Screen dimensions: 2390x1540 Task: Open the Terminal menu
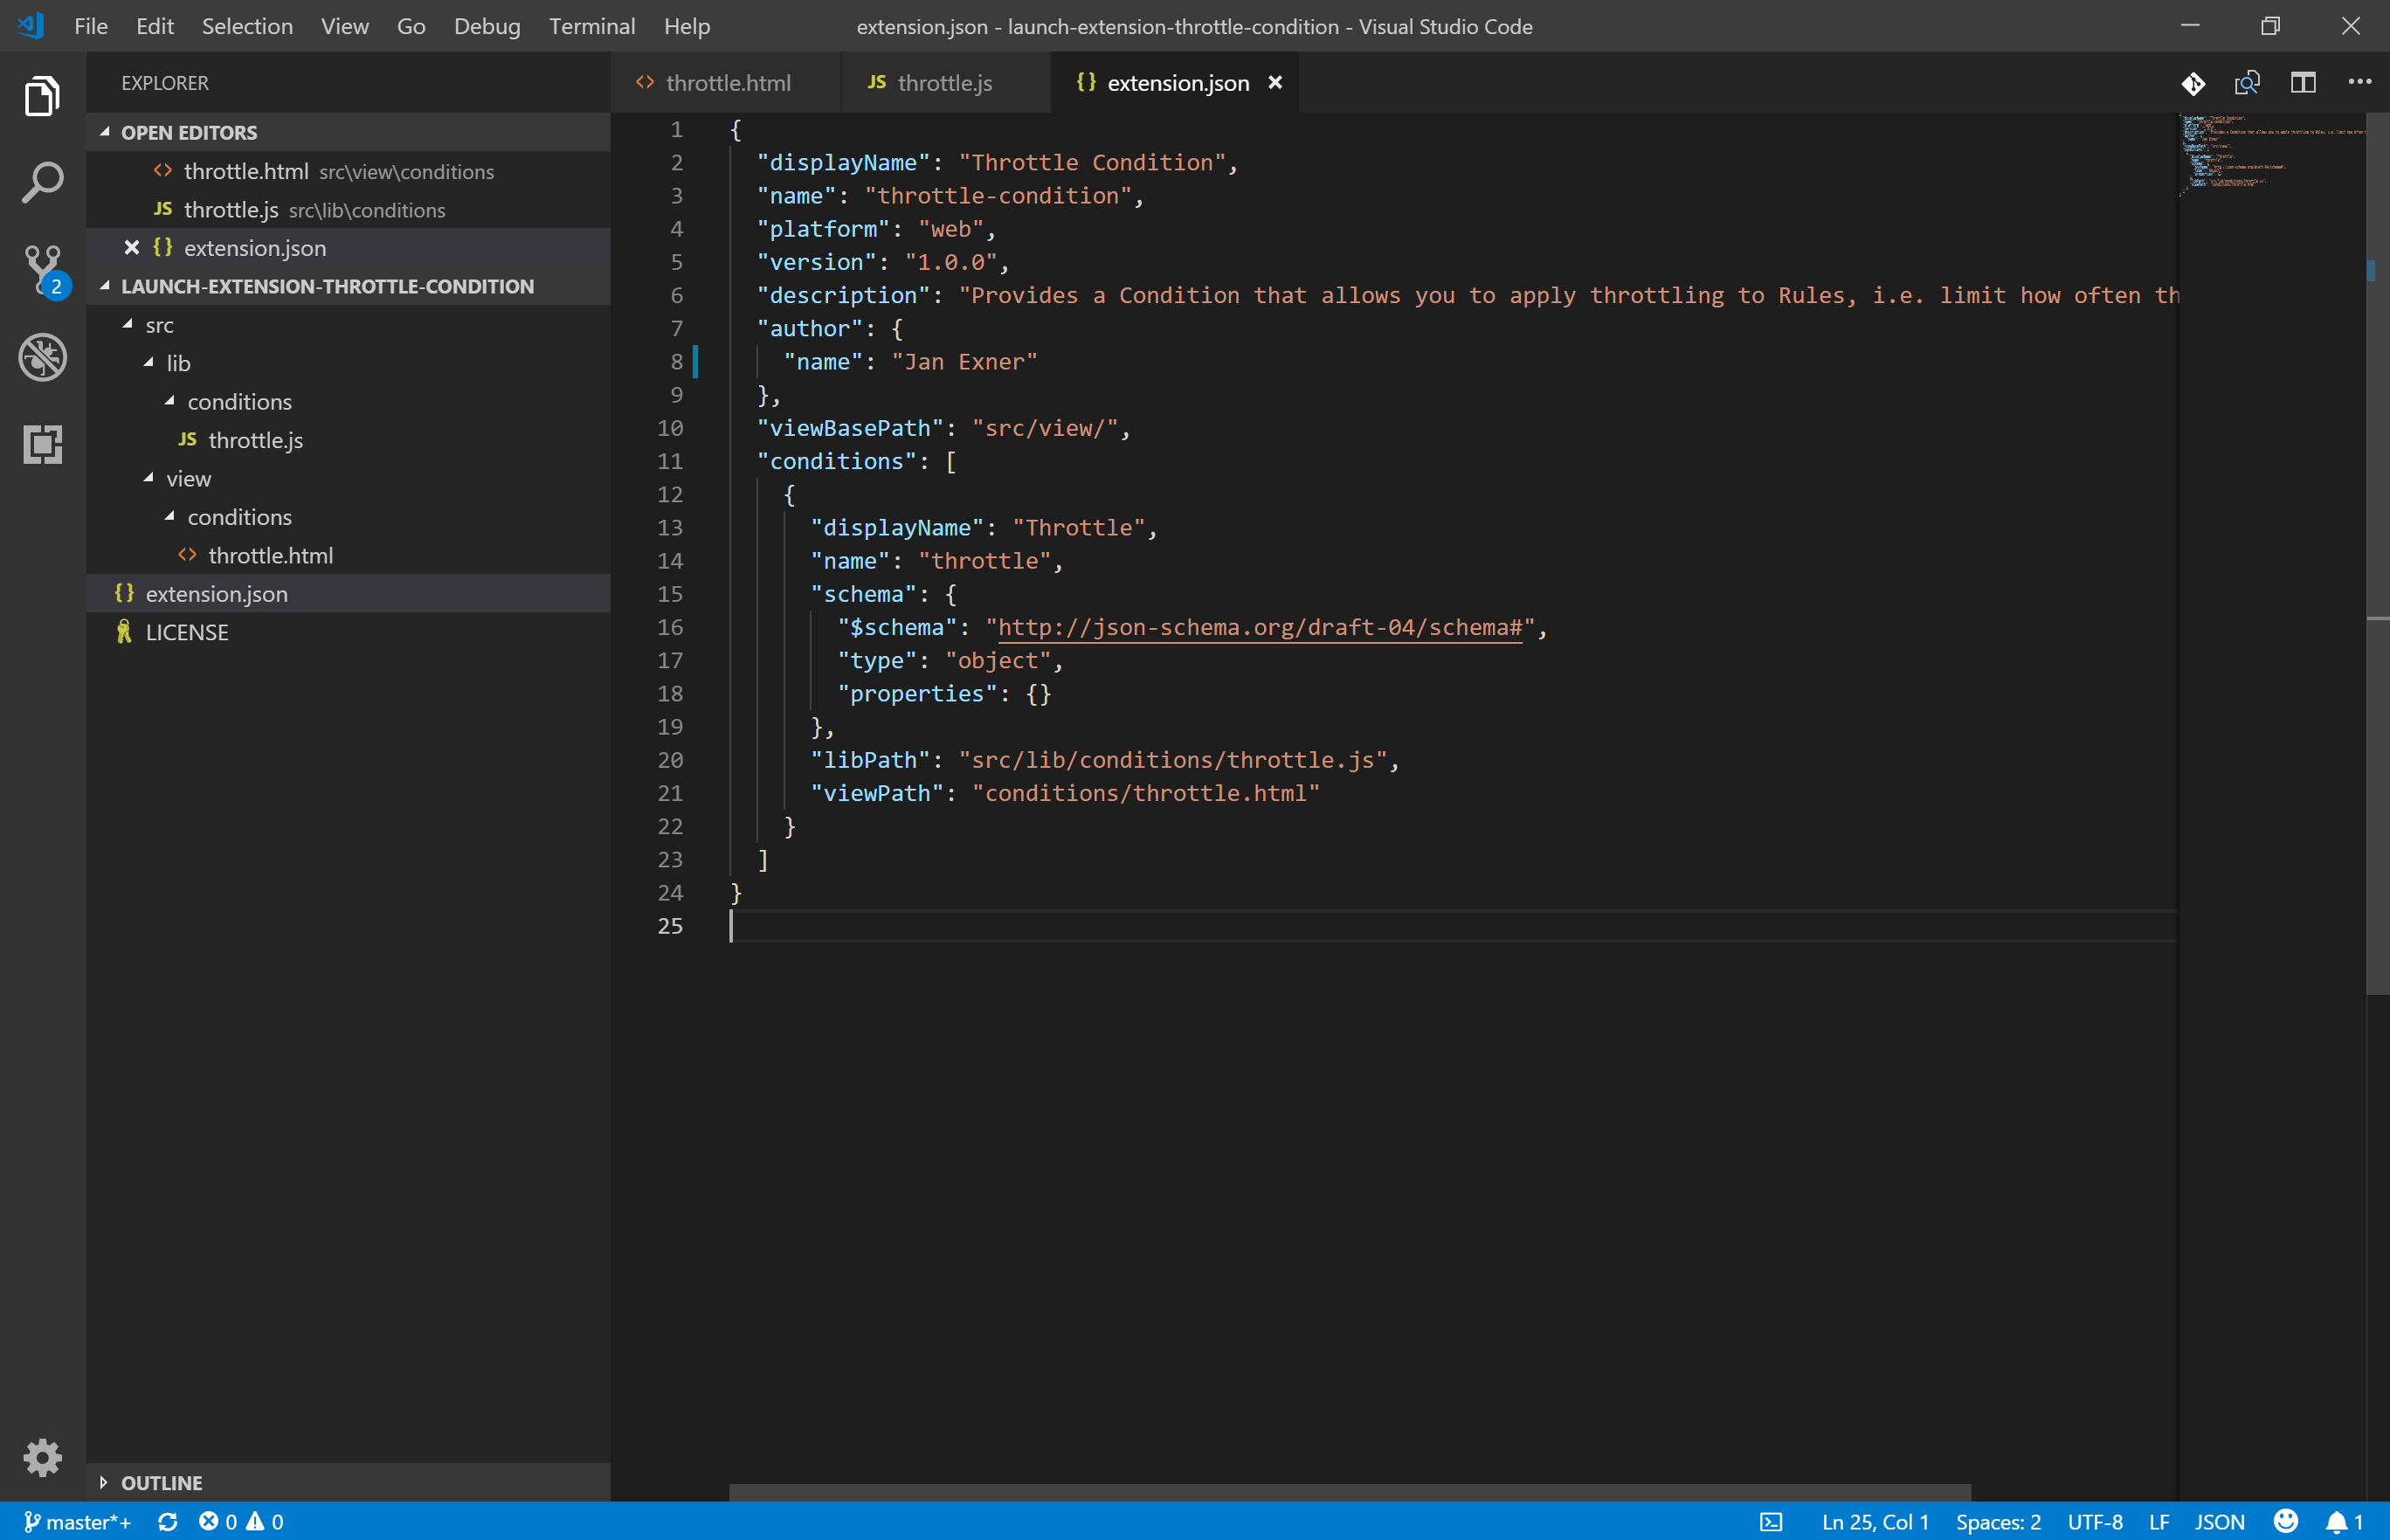tap(592, 26)
